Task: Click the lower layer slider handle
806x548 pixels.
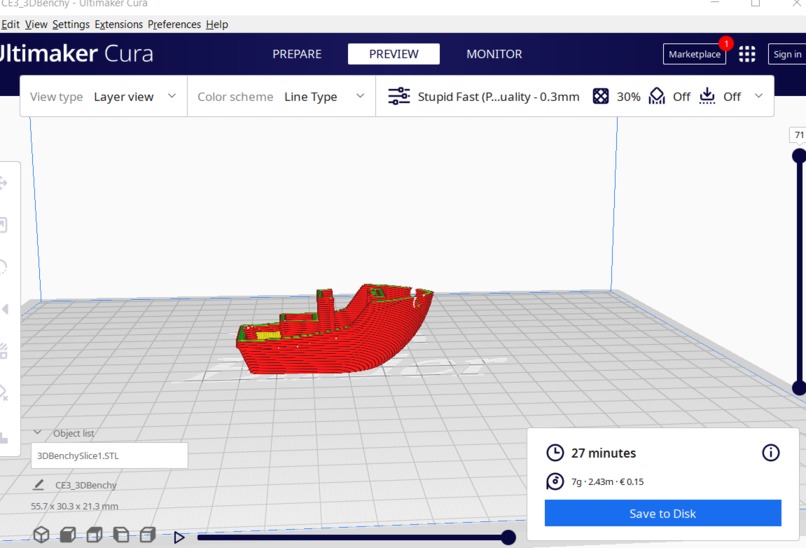Action: point(799,388)
